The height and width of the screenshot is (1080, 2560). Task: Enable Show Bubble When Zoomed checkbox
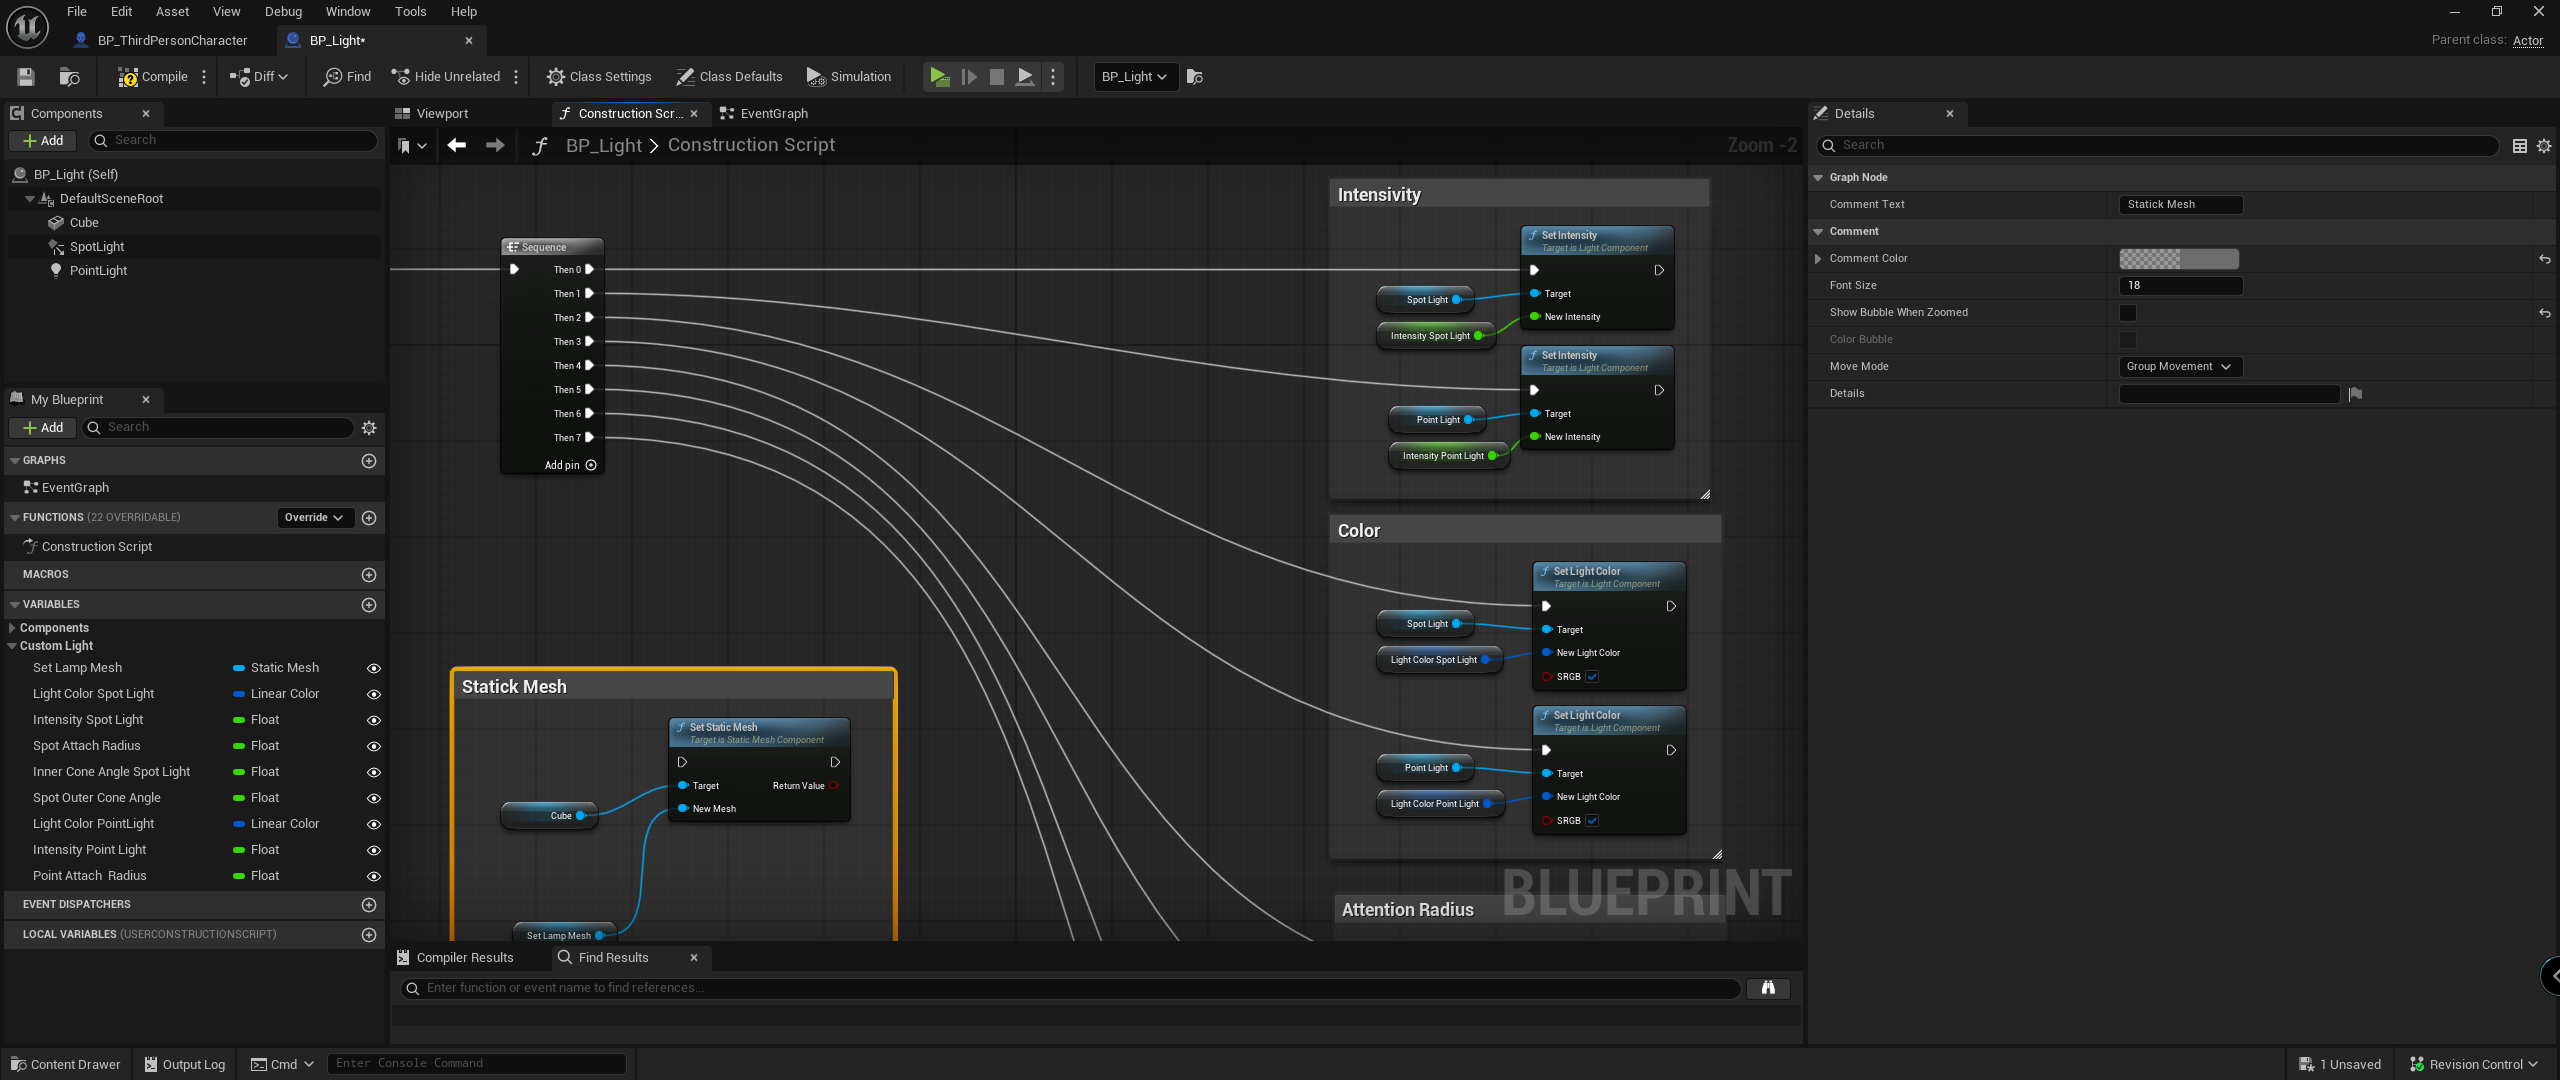pos(2128,313)
